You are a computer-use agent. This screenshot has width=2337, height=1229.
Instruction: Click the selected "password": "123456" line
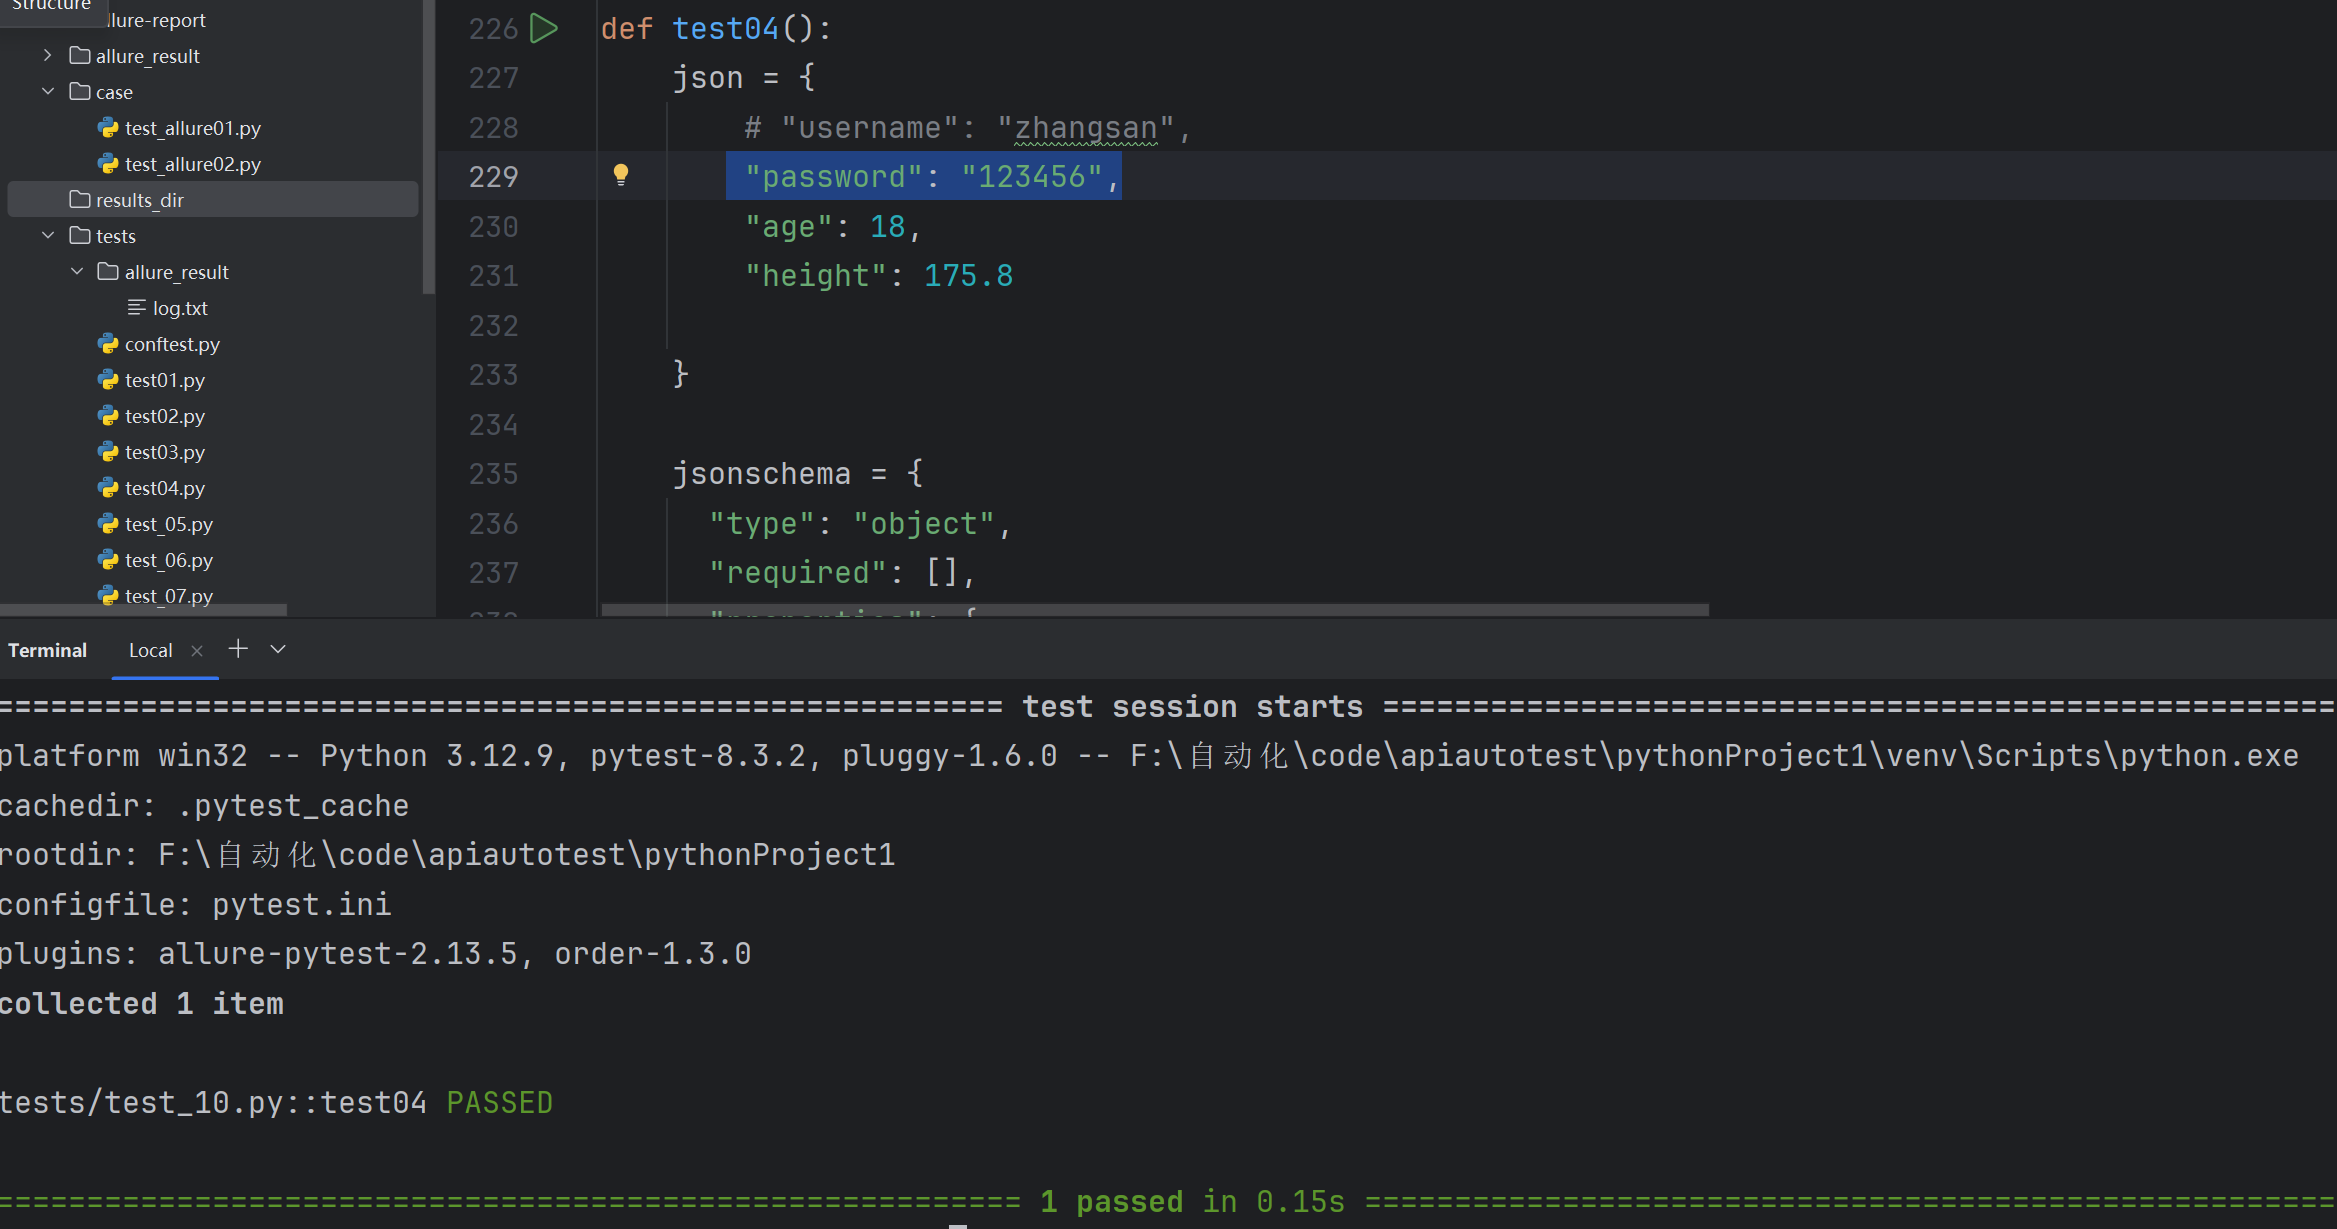pos(923,176)
